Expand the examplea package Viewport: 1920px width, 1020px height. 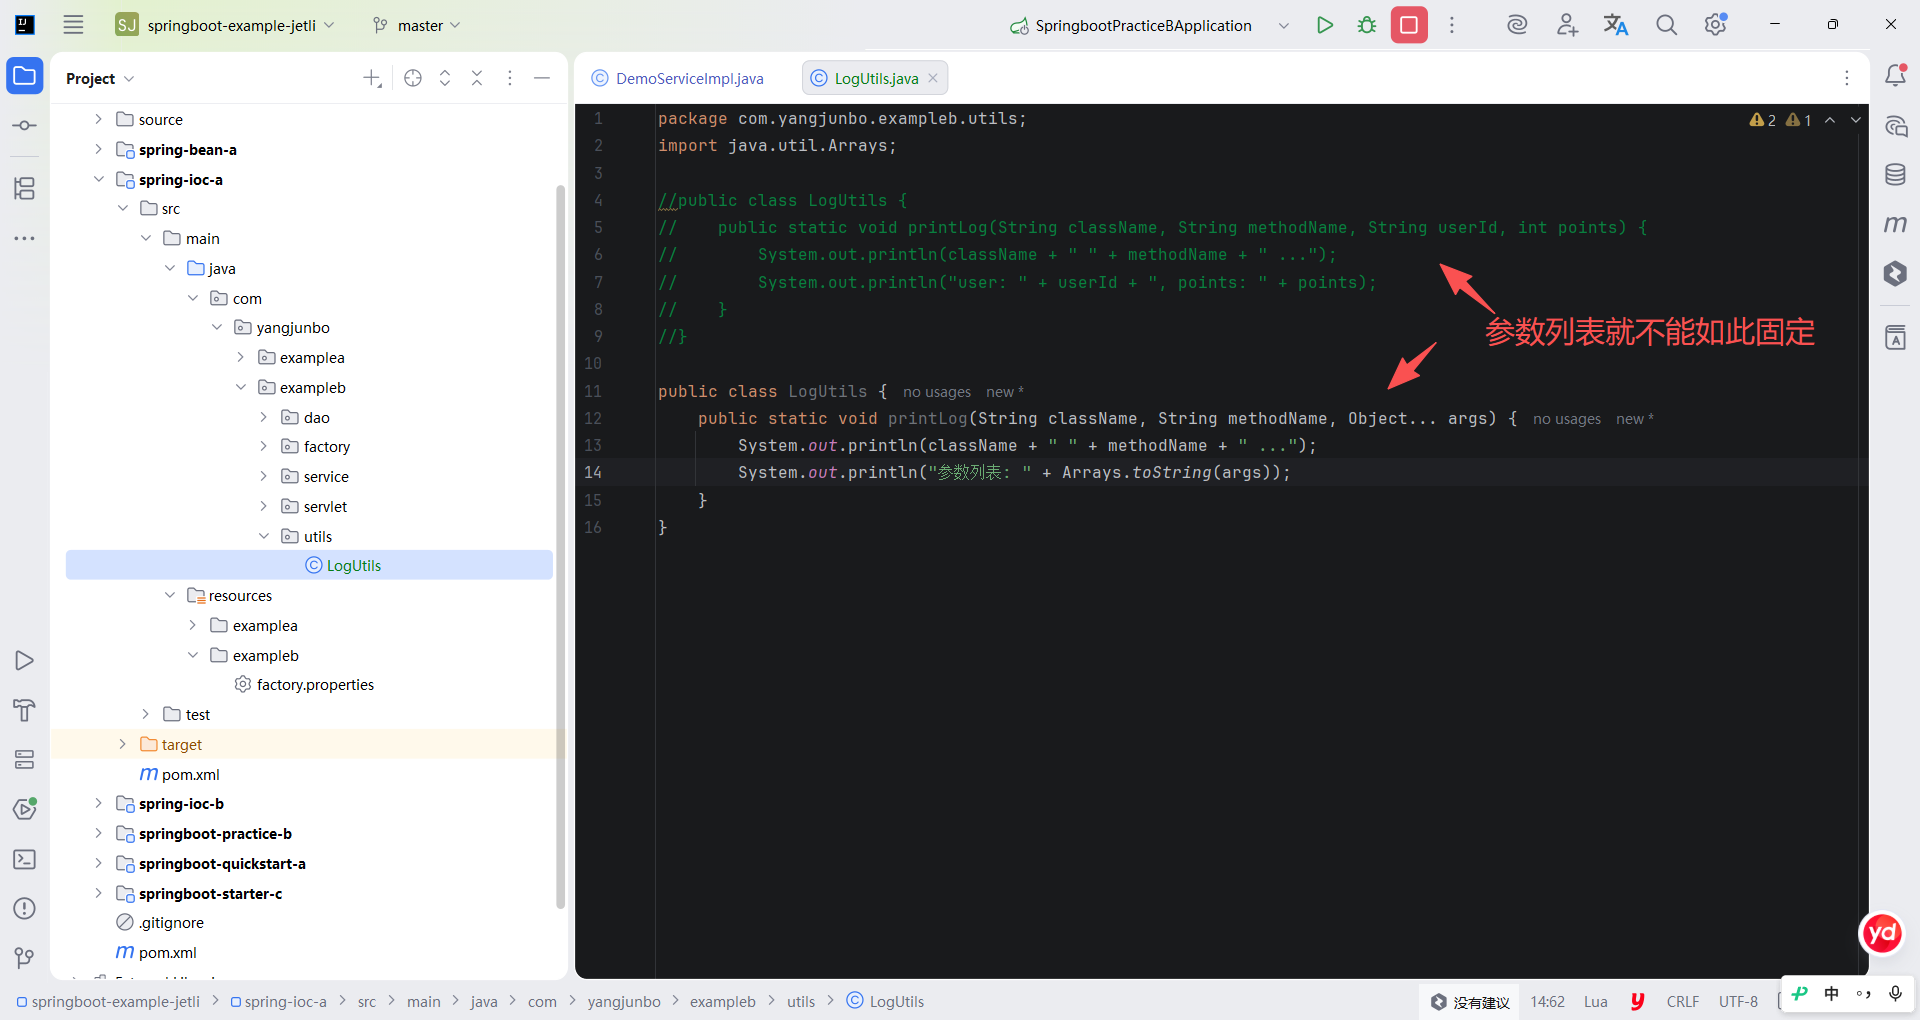(x=240, y=357)
